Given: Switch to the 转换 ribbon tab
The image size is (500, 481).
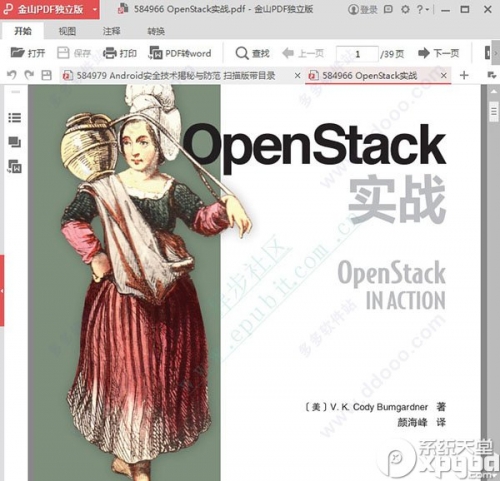Looking at the screenshot, I should (156, 31).
